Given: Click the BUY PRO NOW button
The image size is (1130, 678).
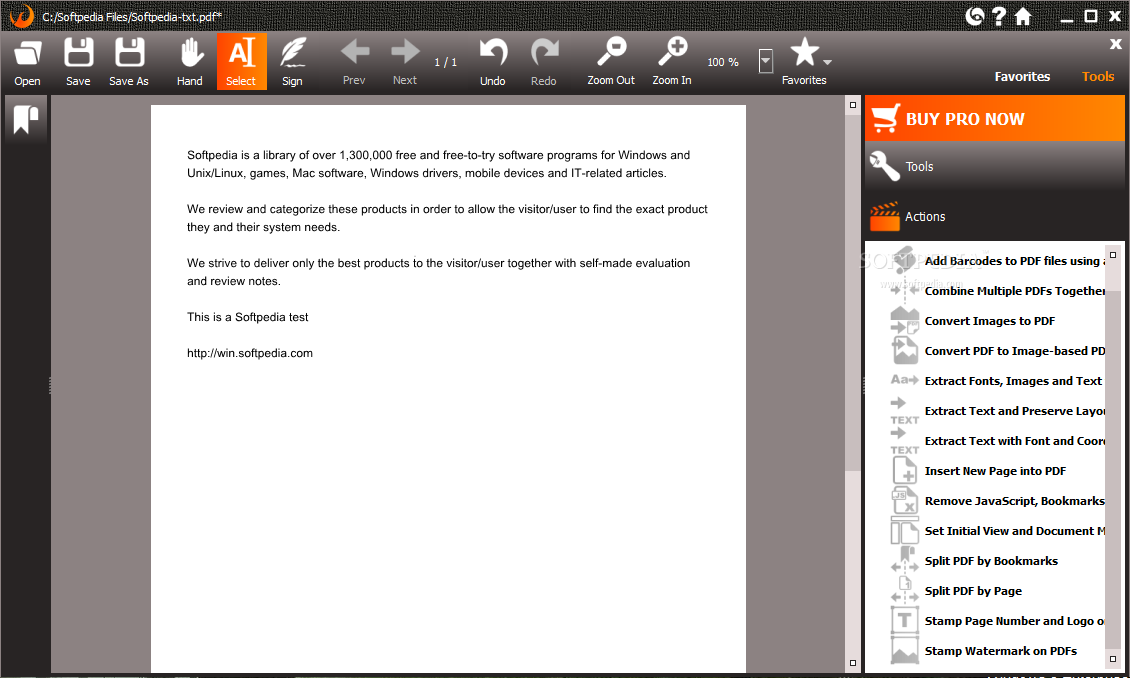Looking at the screenshot, I should 995,118.
